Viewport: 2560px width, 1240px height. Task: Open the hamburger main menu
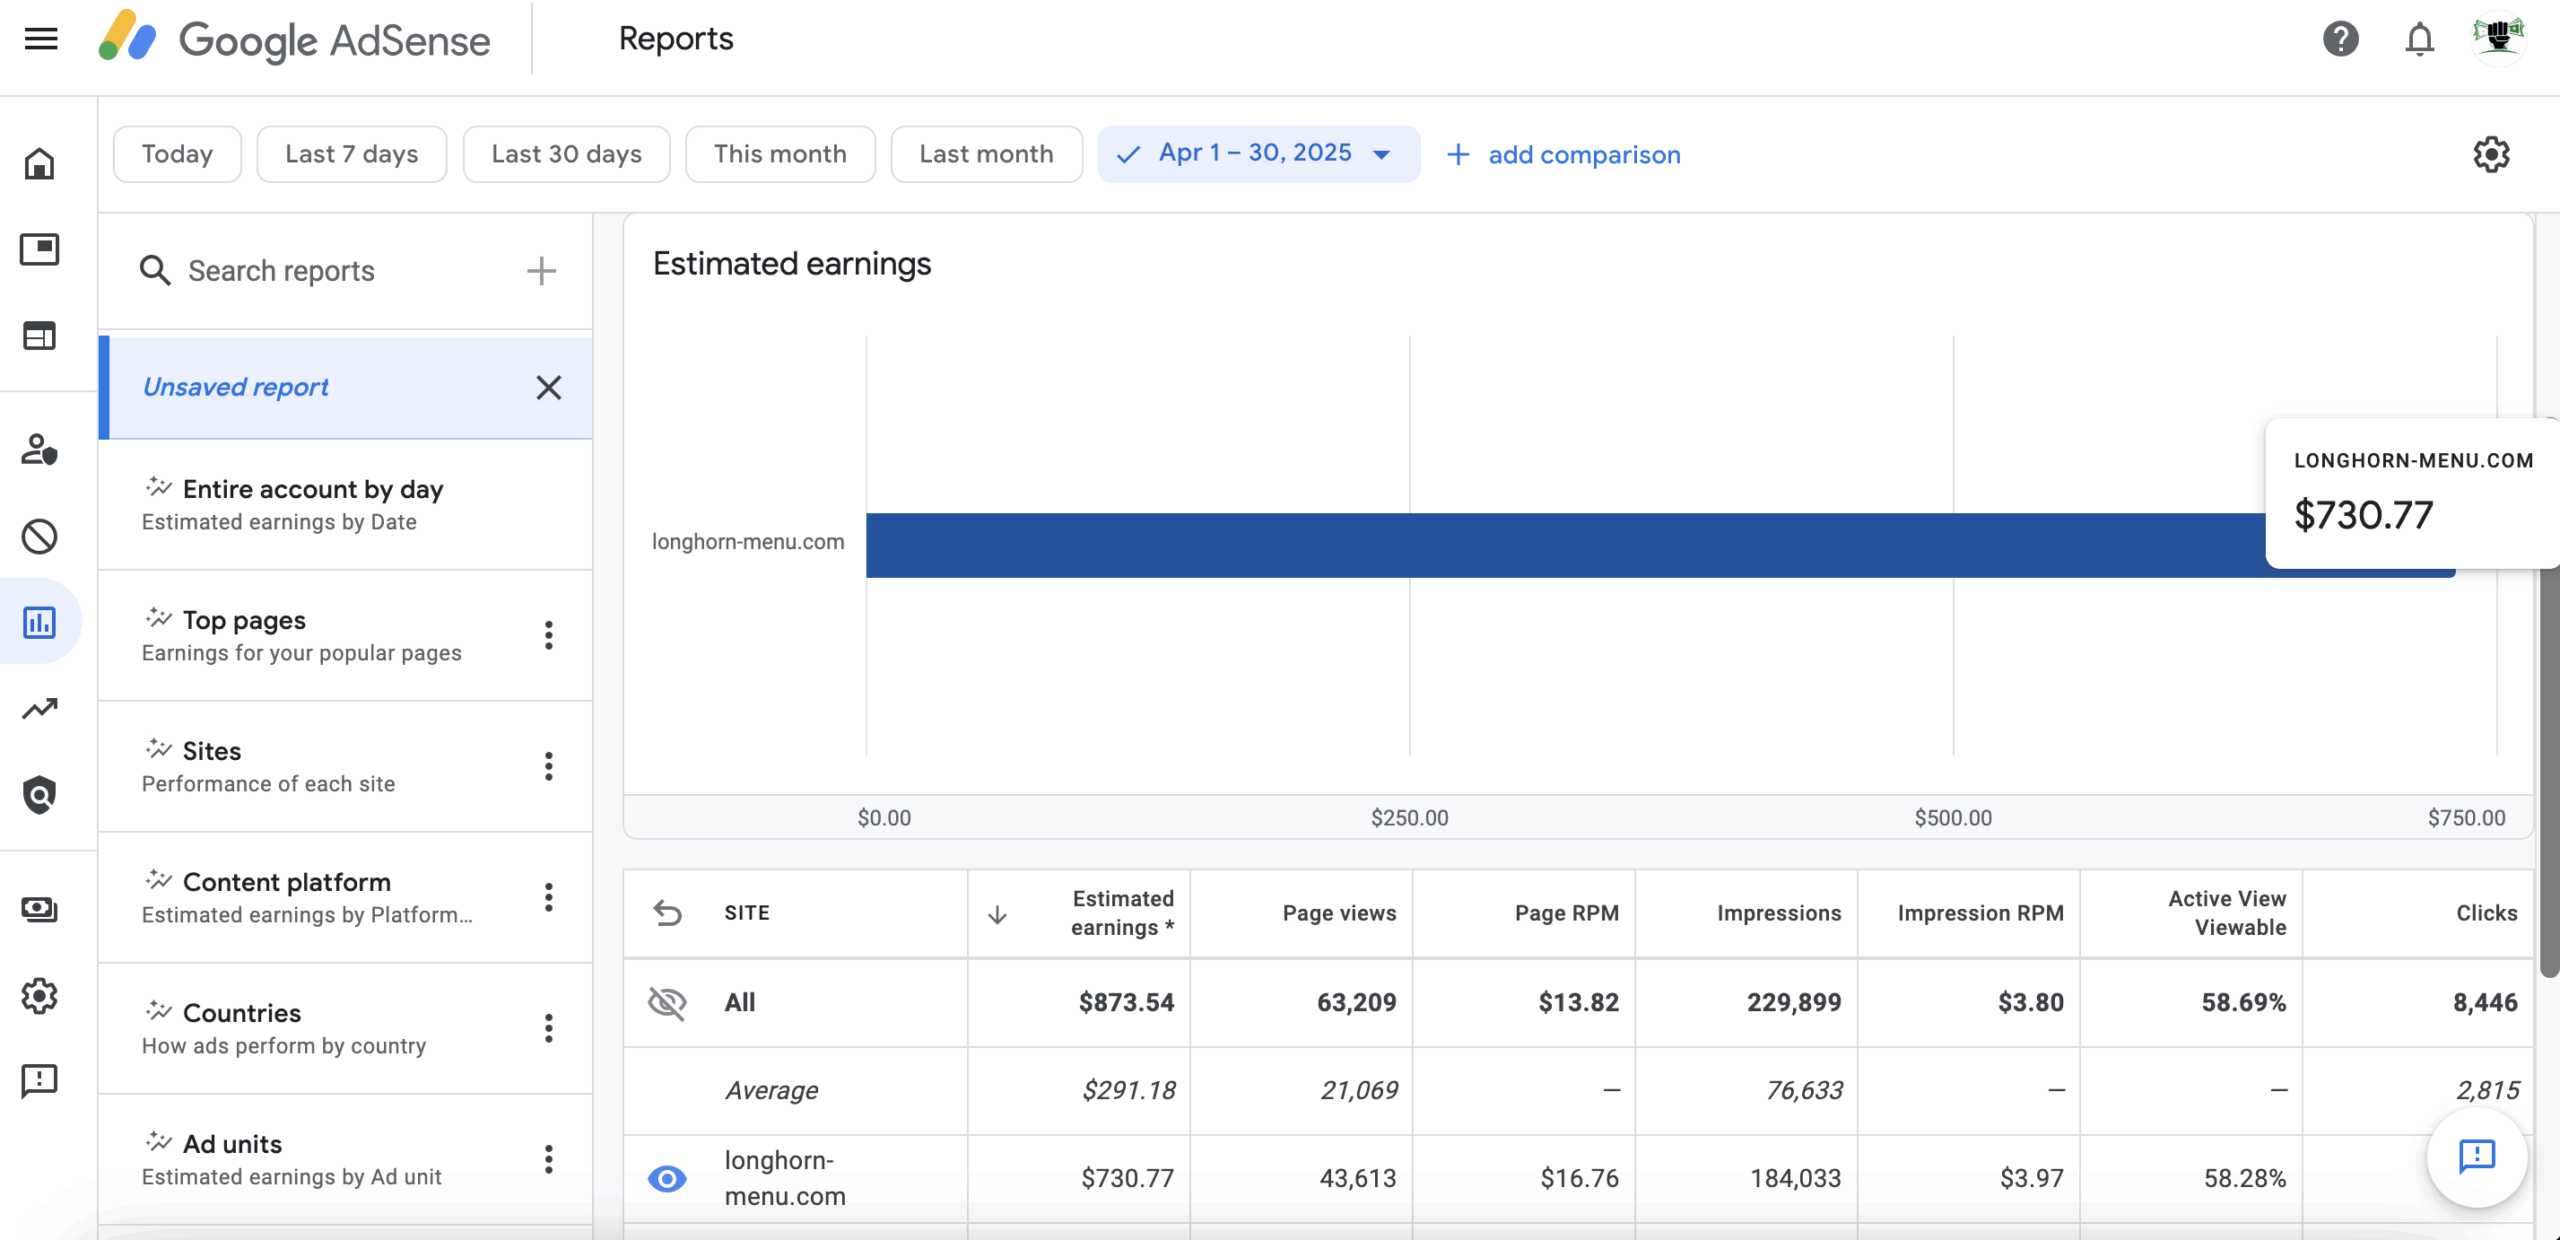pos(41,39)
